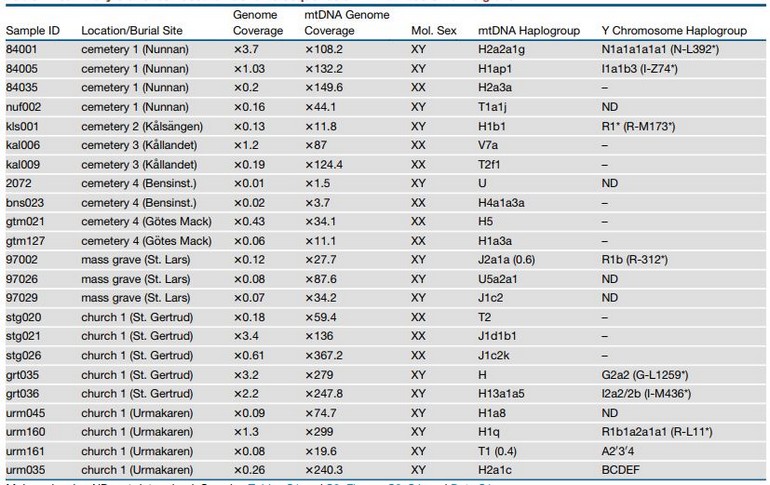Select the church 1 (Urmakaren) cell for urm160
Screen dimensions: 770x485
137,432
